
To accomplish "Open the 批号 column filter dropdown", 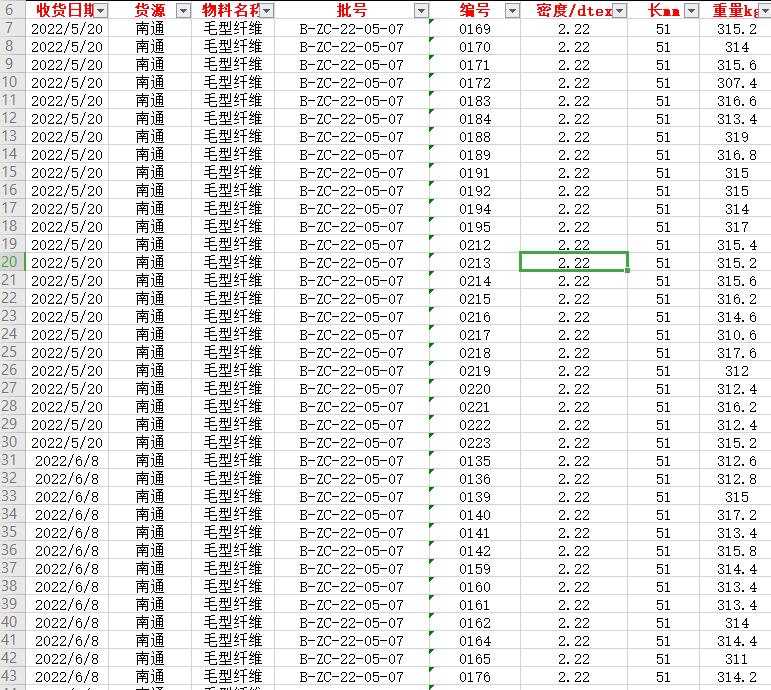I will (421, 11).
